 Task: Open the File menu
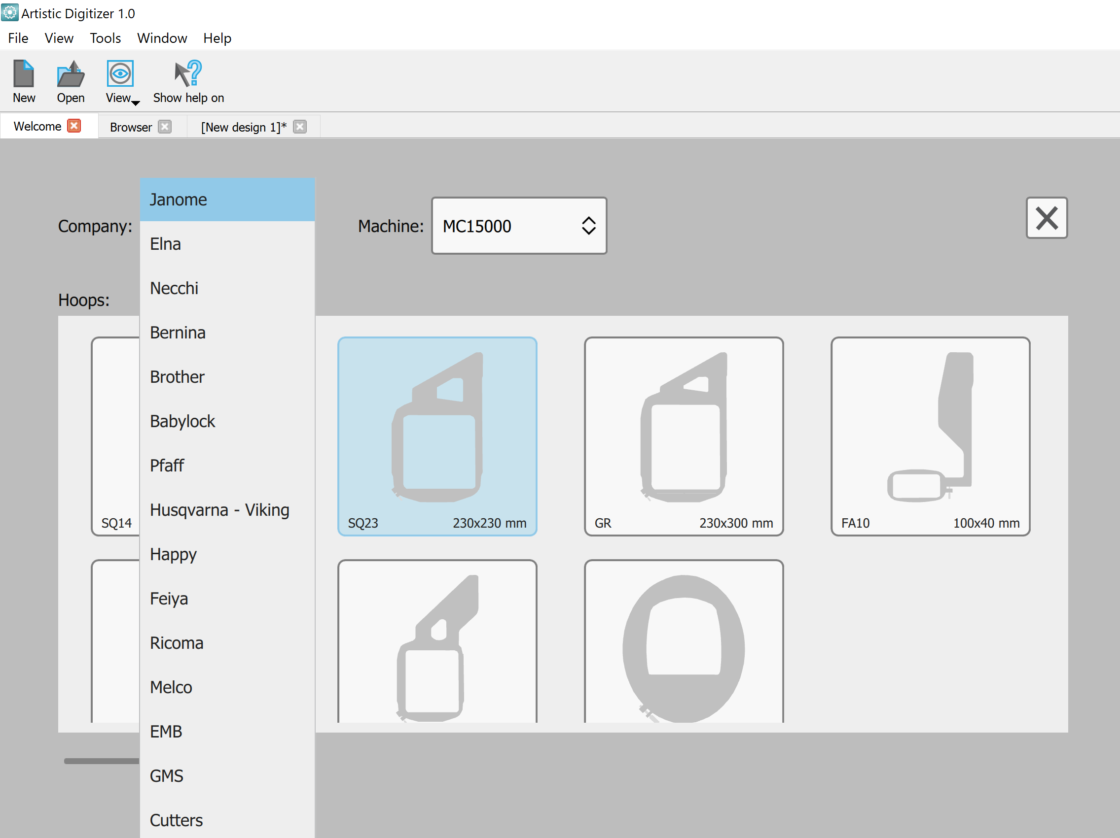click(18, 38)
